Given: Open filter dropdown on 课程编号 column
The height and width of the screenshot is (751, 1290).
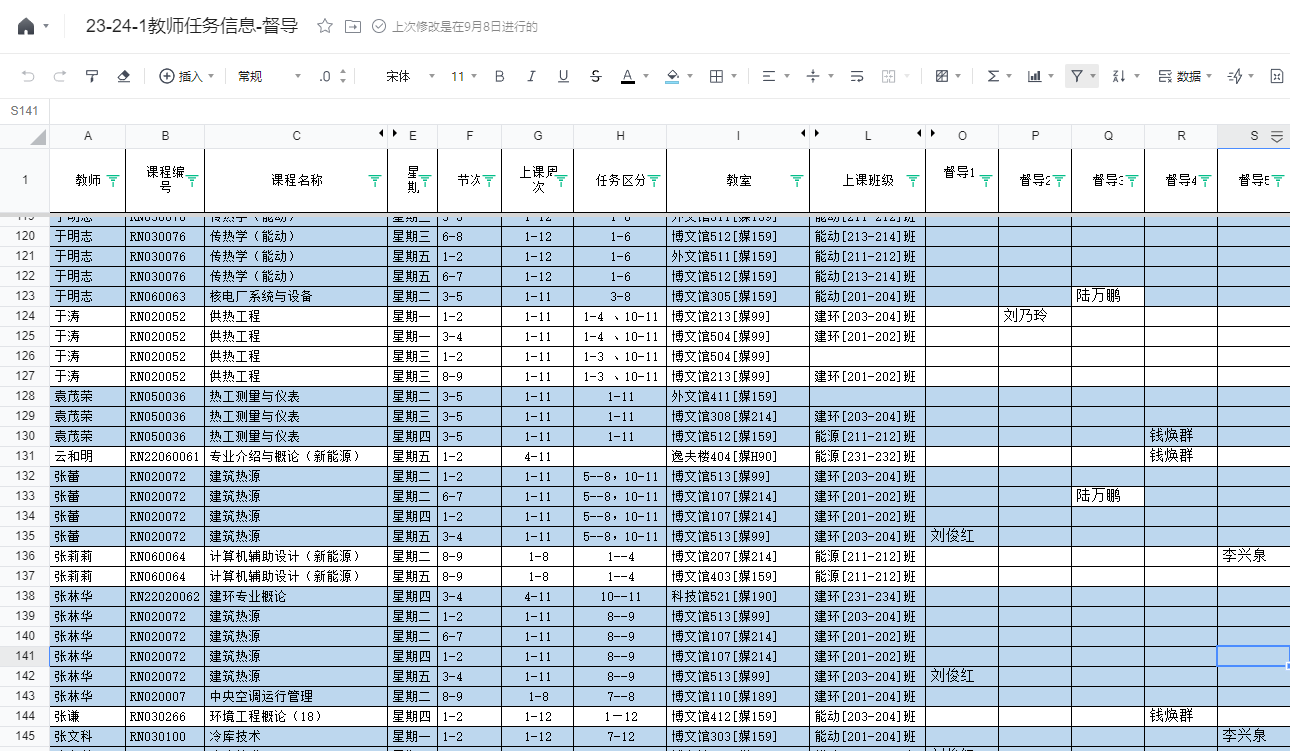Looking at the screenshot, I should point(192,181).
